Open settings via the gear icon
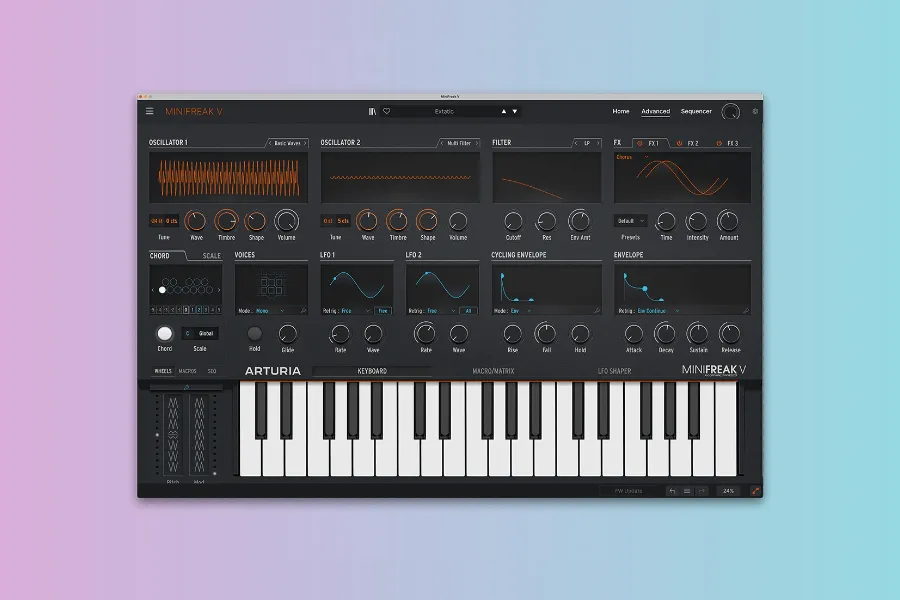The image size is (900, 600). [755, 111]
